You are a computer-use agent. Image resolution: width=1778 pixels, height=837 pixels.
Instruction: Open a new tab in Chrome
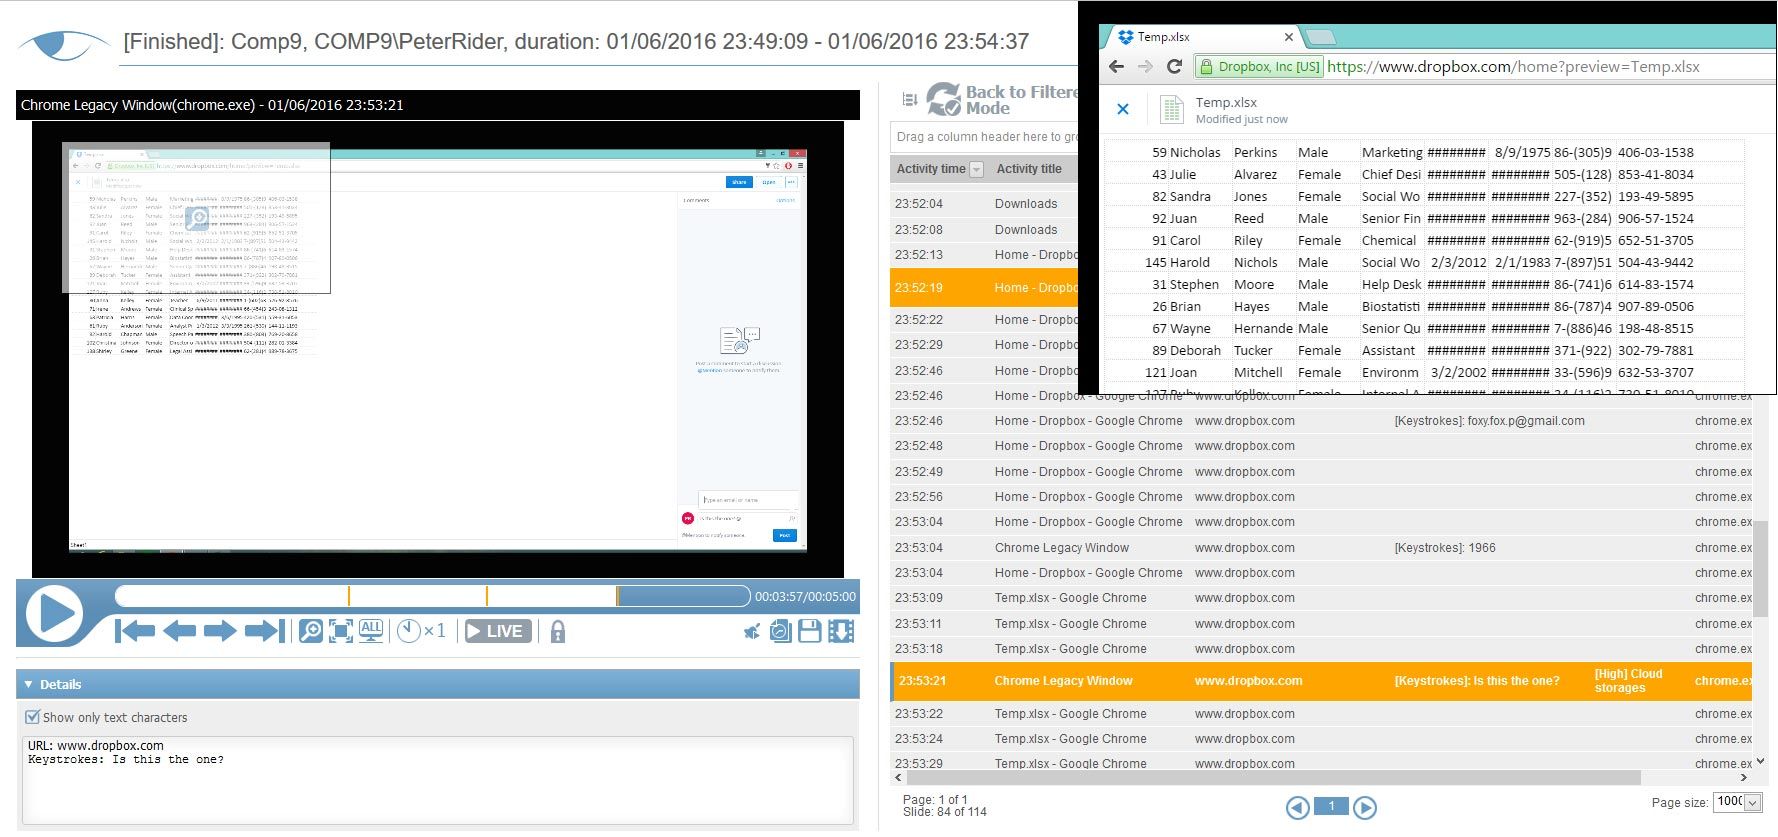[x=1320, y=37]
